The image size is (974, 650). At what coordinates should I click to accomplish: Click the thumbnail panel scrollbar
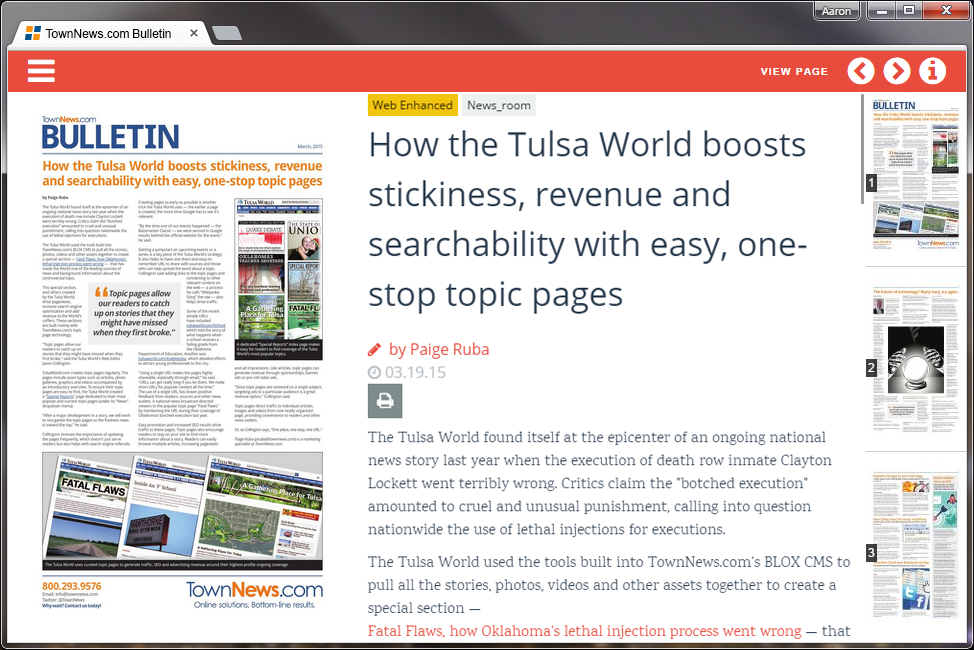pyautogui.click(x=862, y=149)
